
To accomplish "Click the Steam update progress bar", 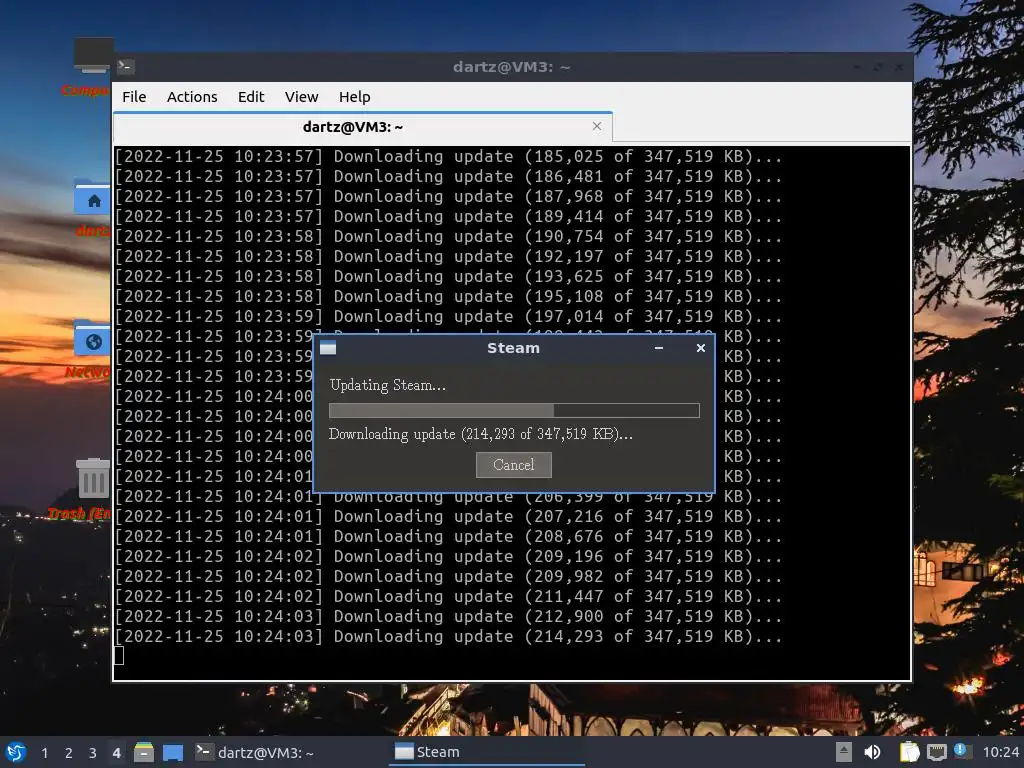I will (514, 410).
